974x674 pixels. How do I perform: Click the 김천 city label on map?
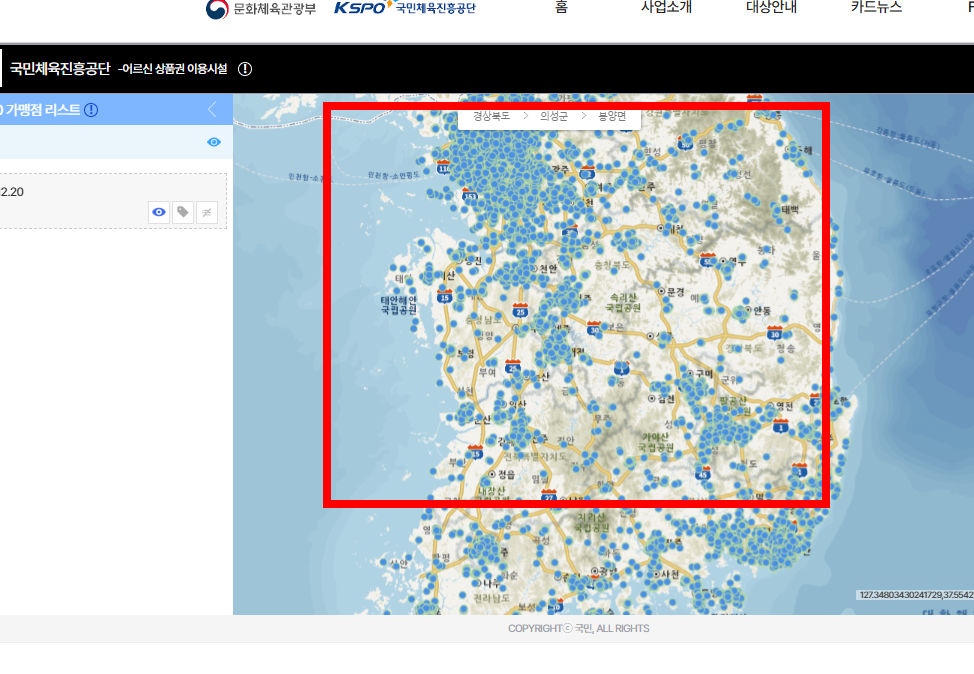point(666,399)
